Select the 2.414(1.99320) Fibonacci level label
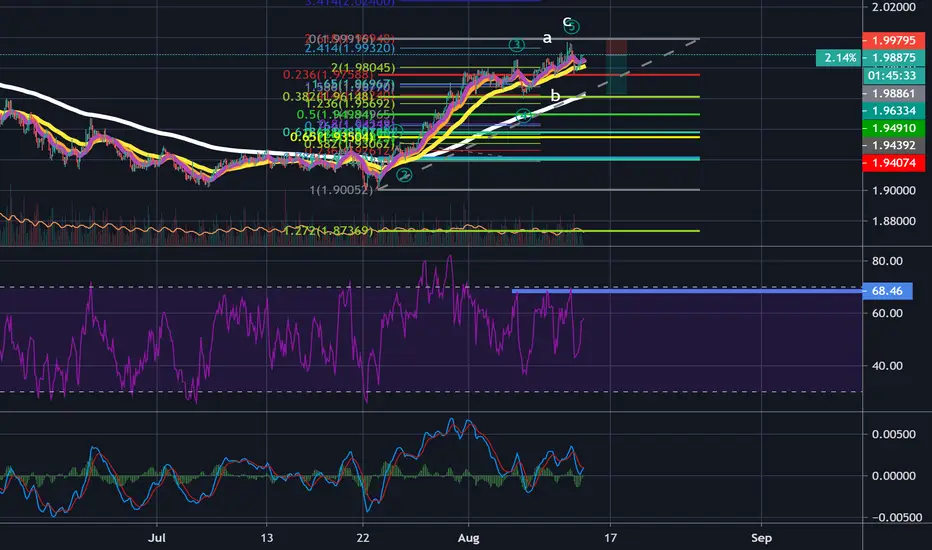 click(350, 48)
